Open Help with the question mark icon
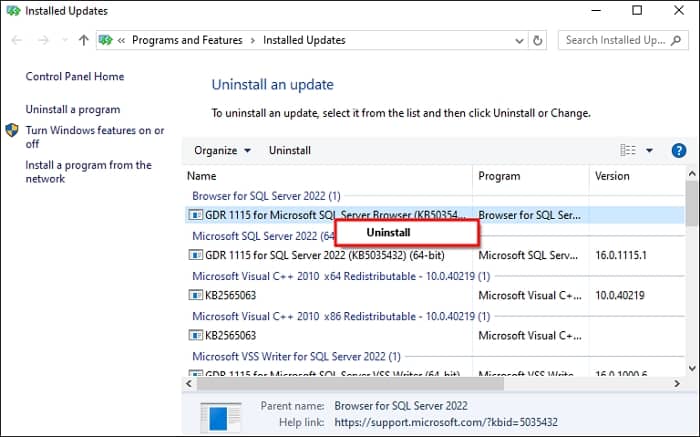Image resolution: width=700 pixels, height=437 pixels. pos(679,150)
